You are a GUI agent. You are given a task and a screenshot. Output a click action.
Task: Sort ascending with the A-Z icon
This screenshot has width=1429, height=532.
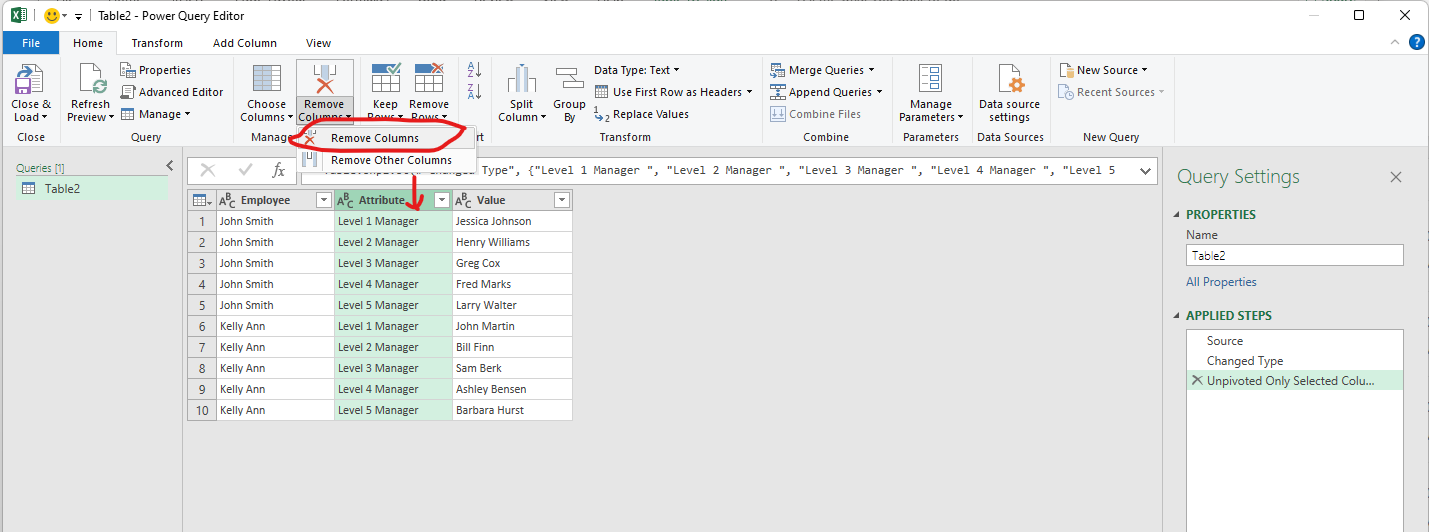click(475, 70)
